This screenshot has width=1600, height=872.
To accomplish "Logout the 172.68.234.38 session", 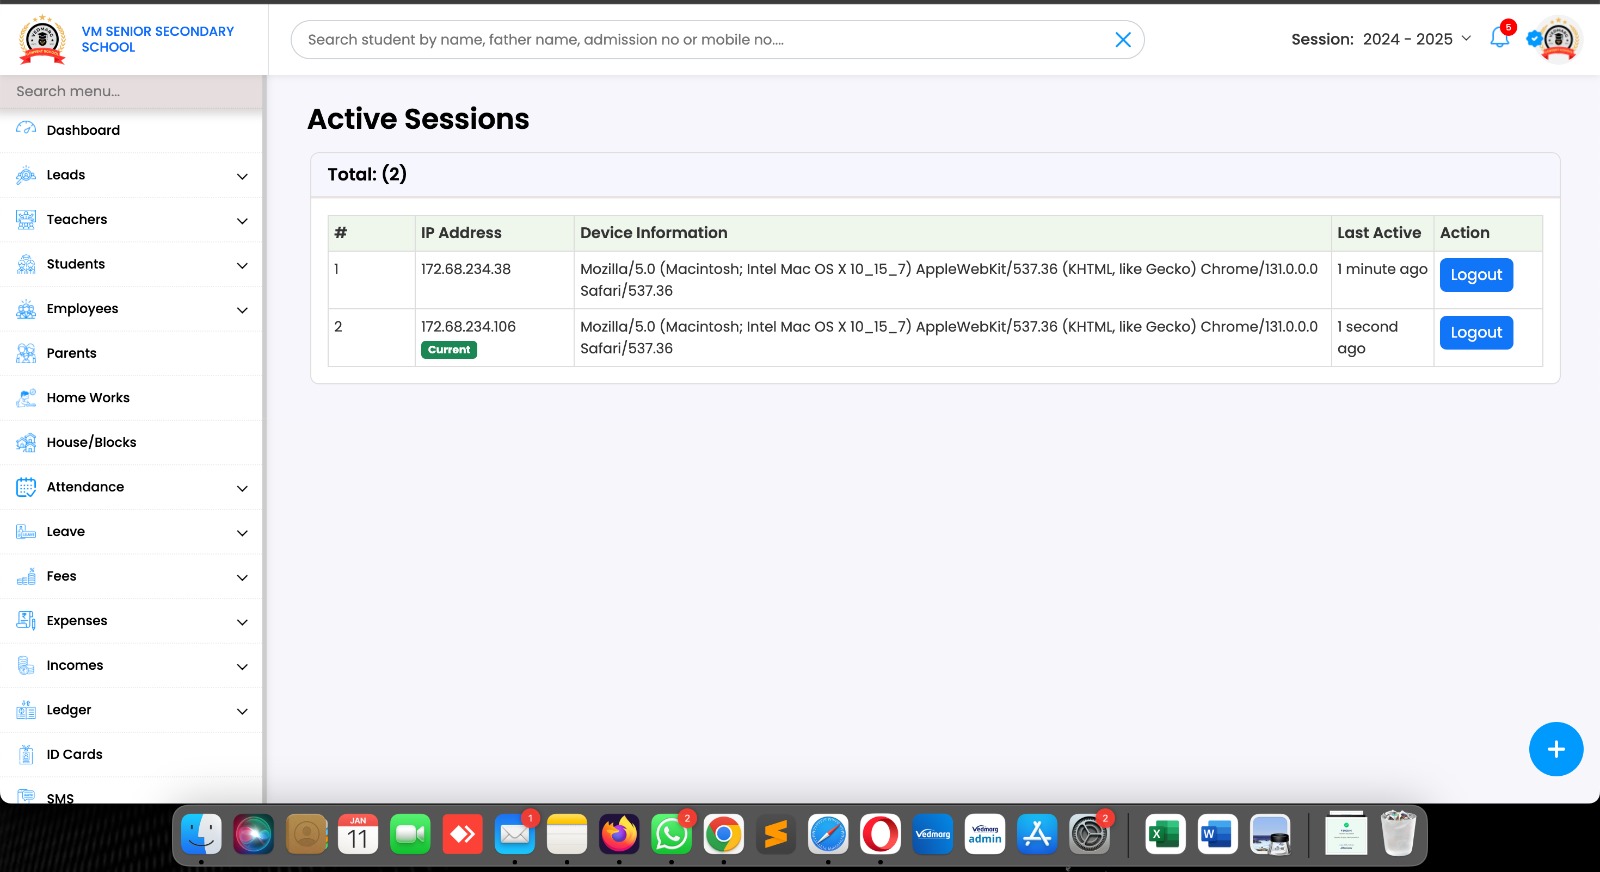I will (x=1476, y=275).
